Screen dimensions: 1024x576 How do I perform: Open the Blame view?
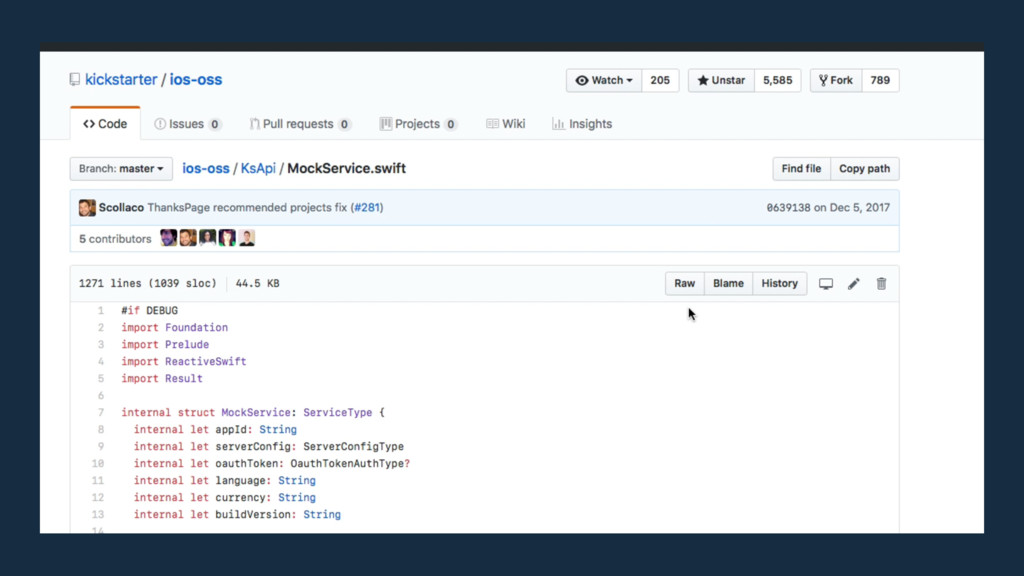click(x=728, y=283)
